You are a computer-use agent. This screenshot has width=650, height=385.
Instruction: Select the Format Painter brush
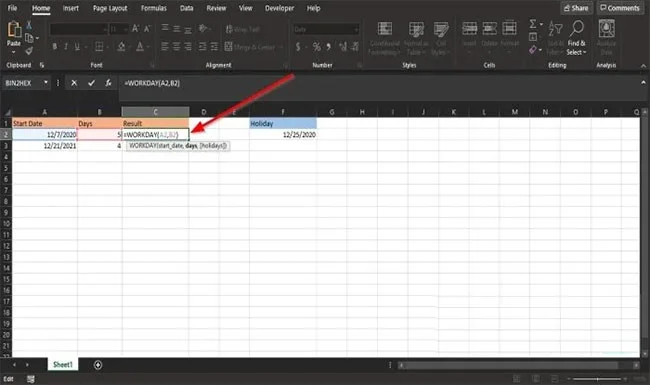[29, 51]
